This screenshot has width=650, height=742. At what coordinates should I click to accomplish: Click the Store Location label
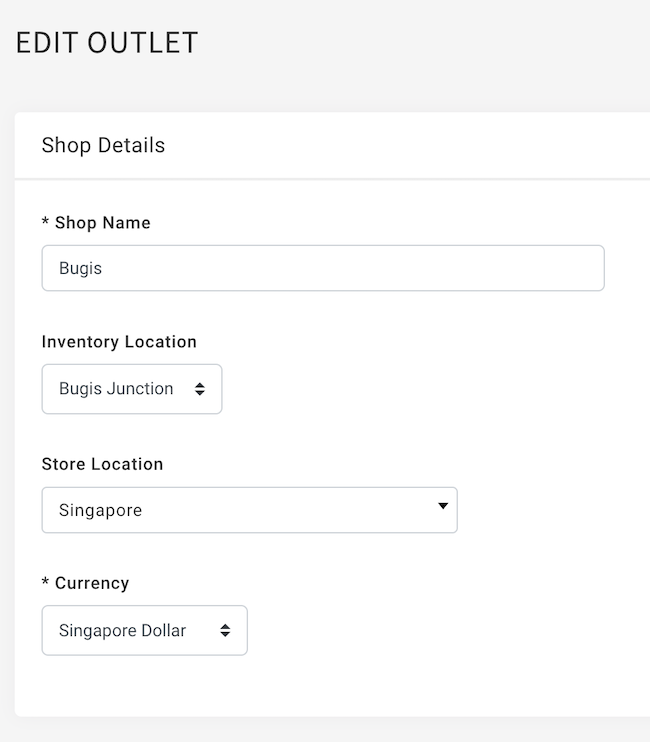pyautogui.click(x=103, y=464)
